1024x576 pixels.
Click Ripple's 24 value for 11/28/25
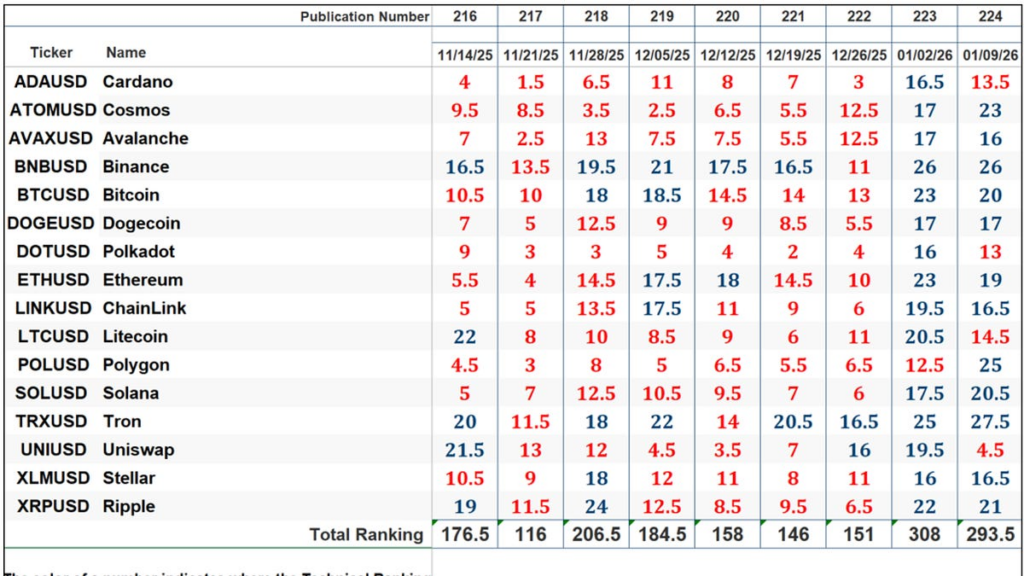coord(596,506)
